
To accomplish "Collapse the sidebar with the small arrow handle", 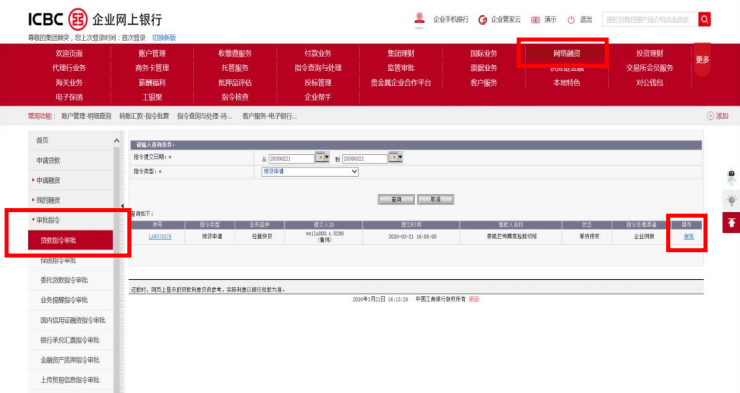I will pos(122,206).
